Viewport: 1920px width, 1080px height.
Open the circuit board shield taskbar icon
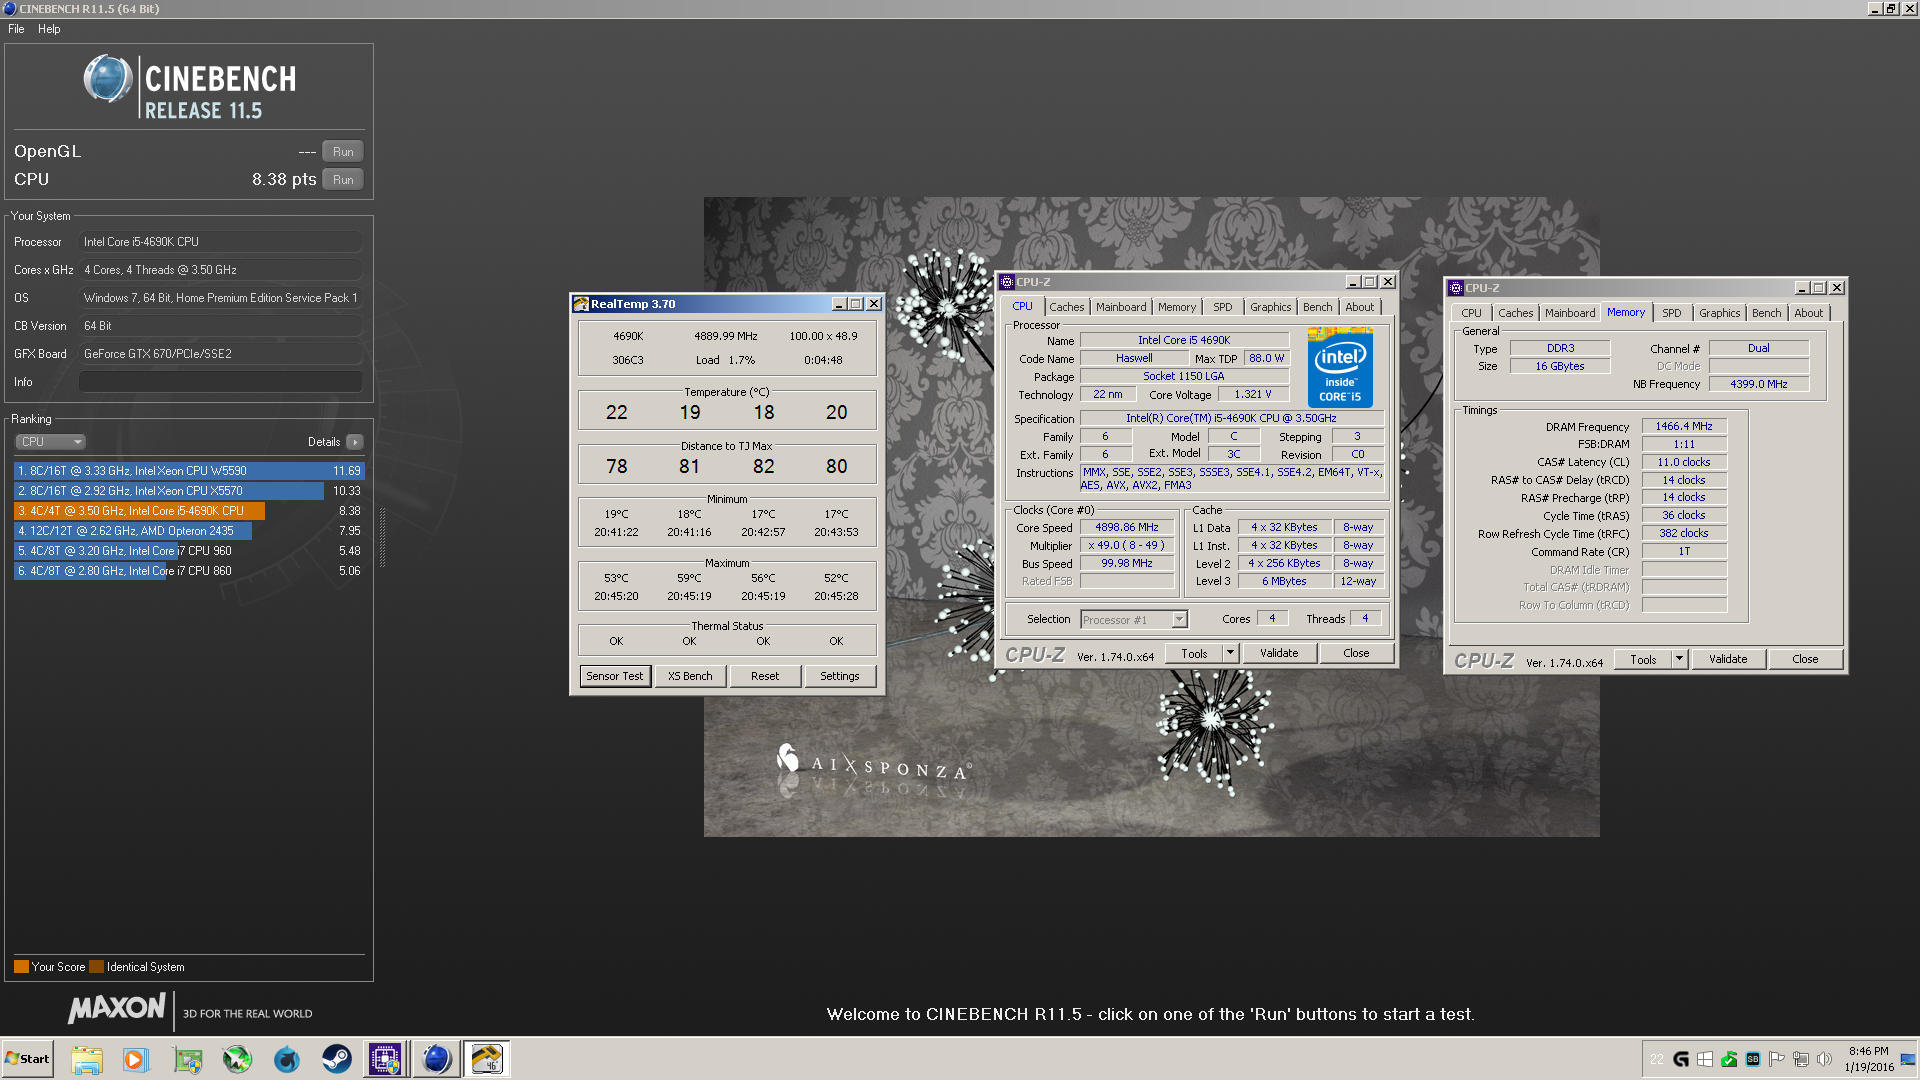(187, 1059)
